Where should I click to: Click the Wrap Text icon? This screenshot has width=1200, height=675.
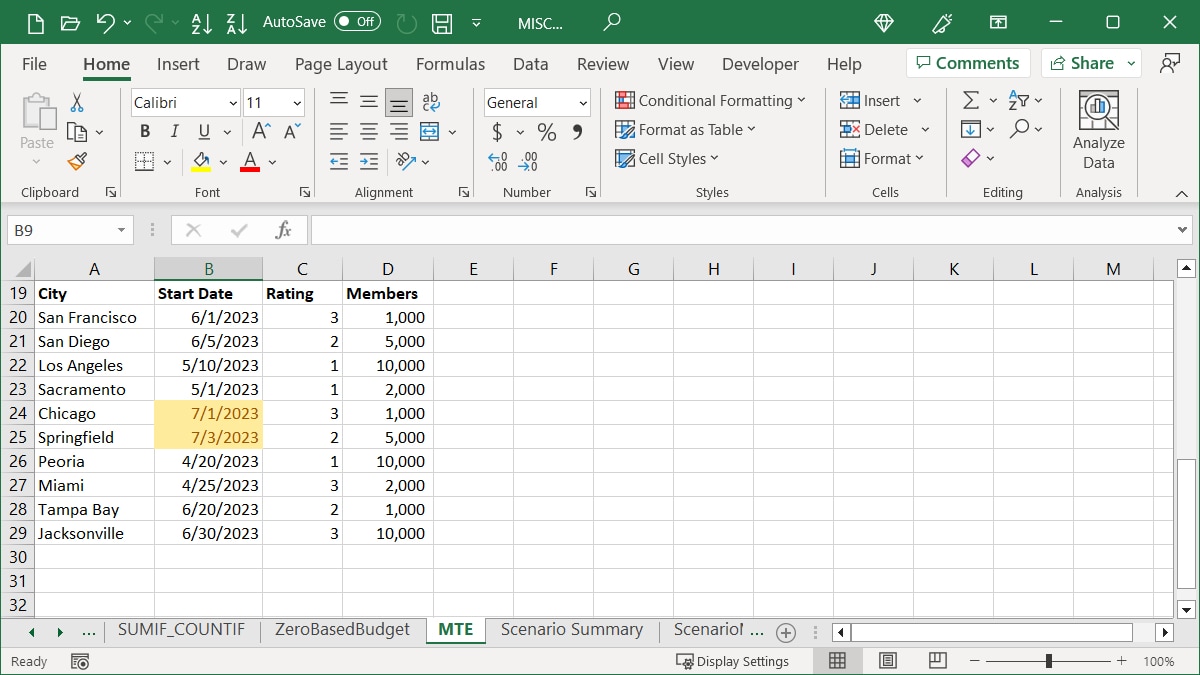click(x=430, y=100)
